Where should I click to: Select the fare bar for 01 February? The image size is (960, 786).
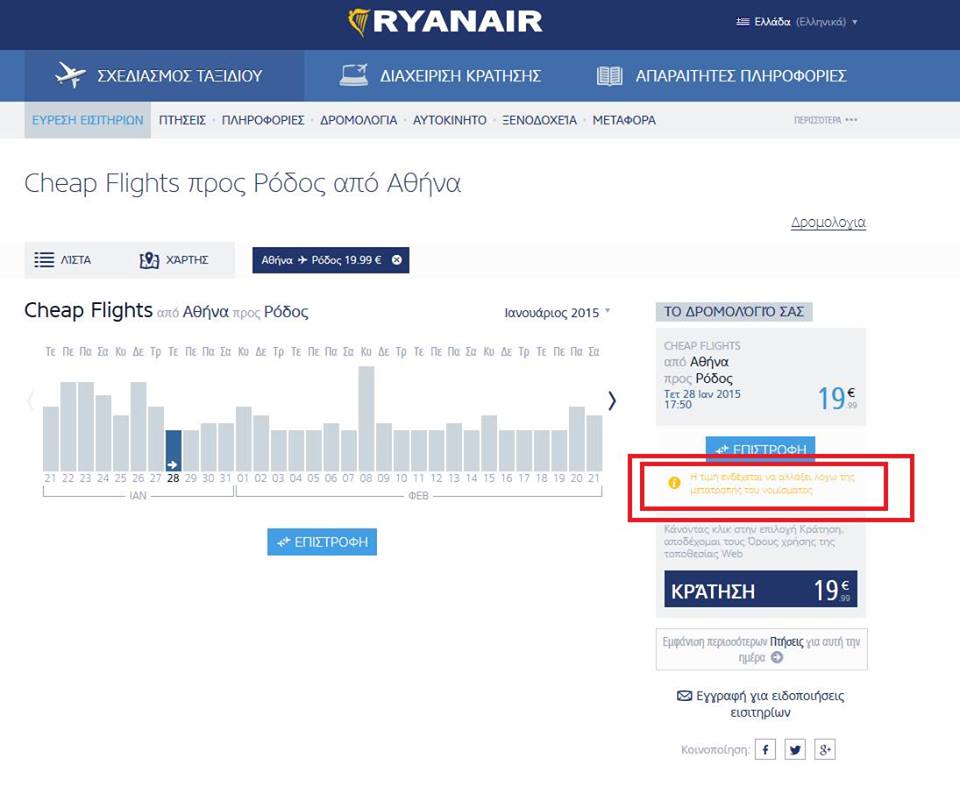[x=244, y=438]
